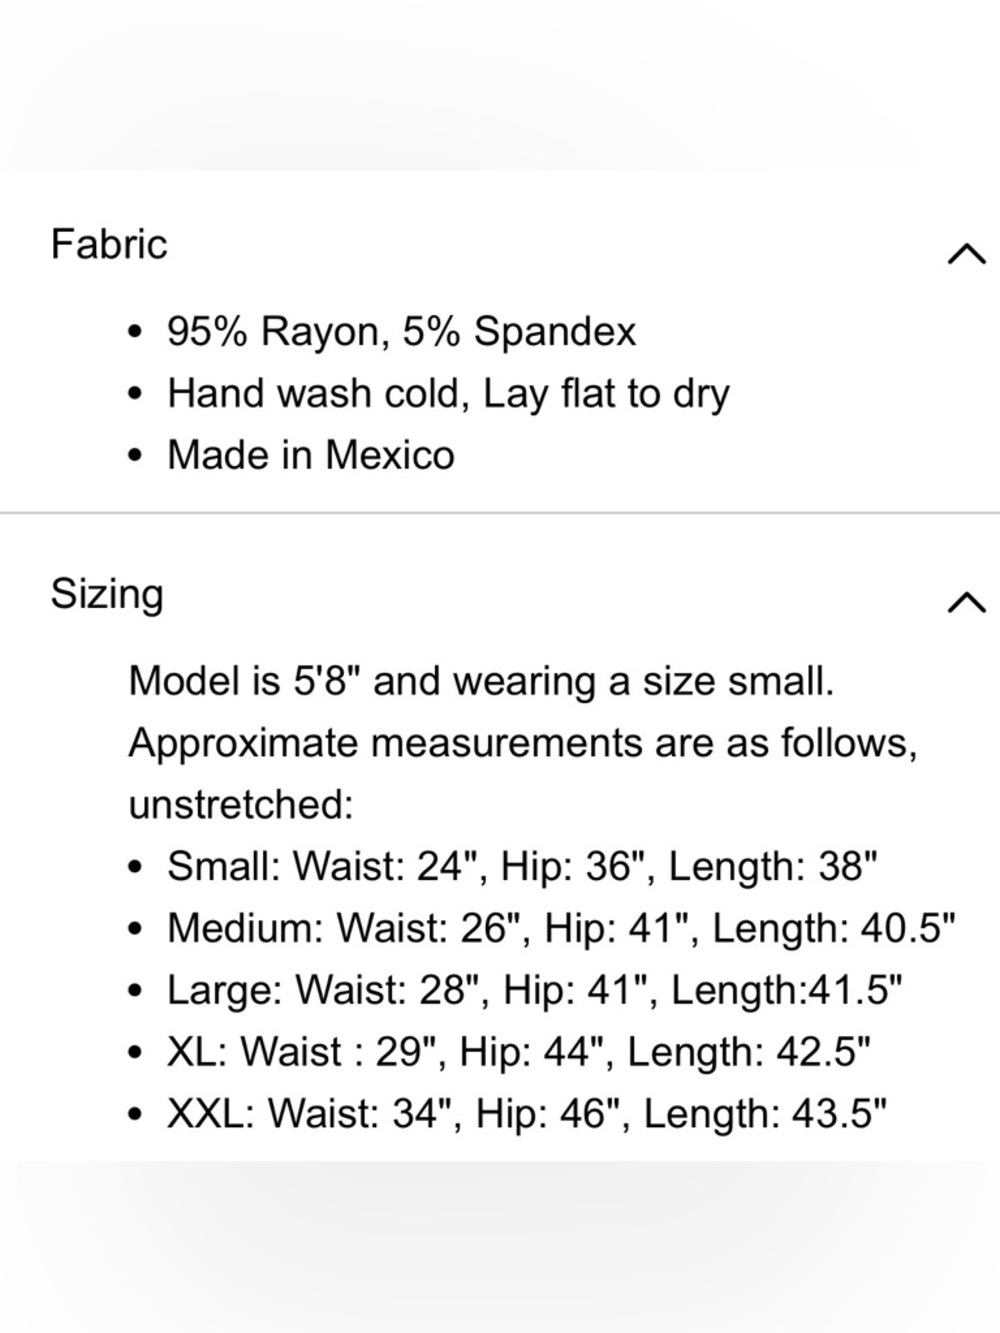1000x1333 pixels.
Task: Click the Lay flat to dry text
Action: click(x=606, y=394)
